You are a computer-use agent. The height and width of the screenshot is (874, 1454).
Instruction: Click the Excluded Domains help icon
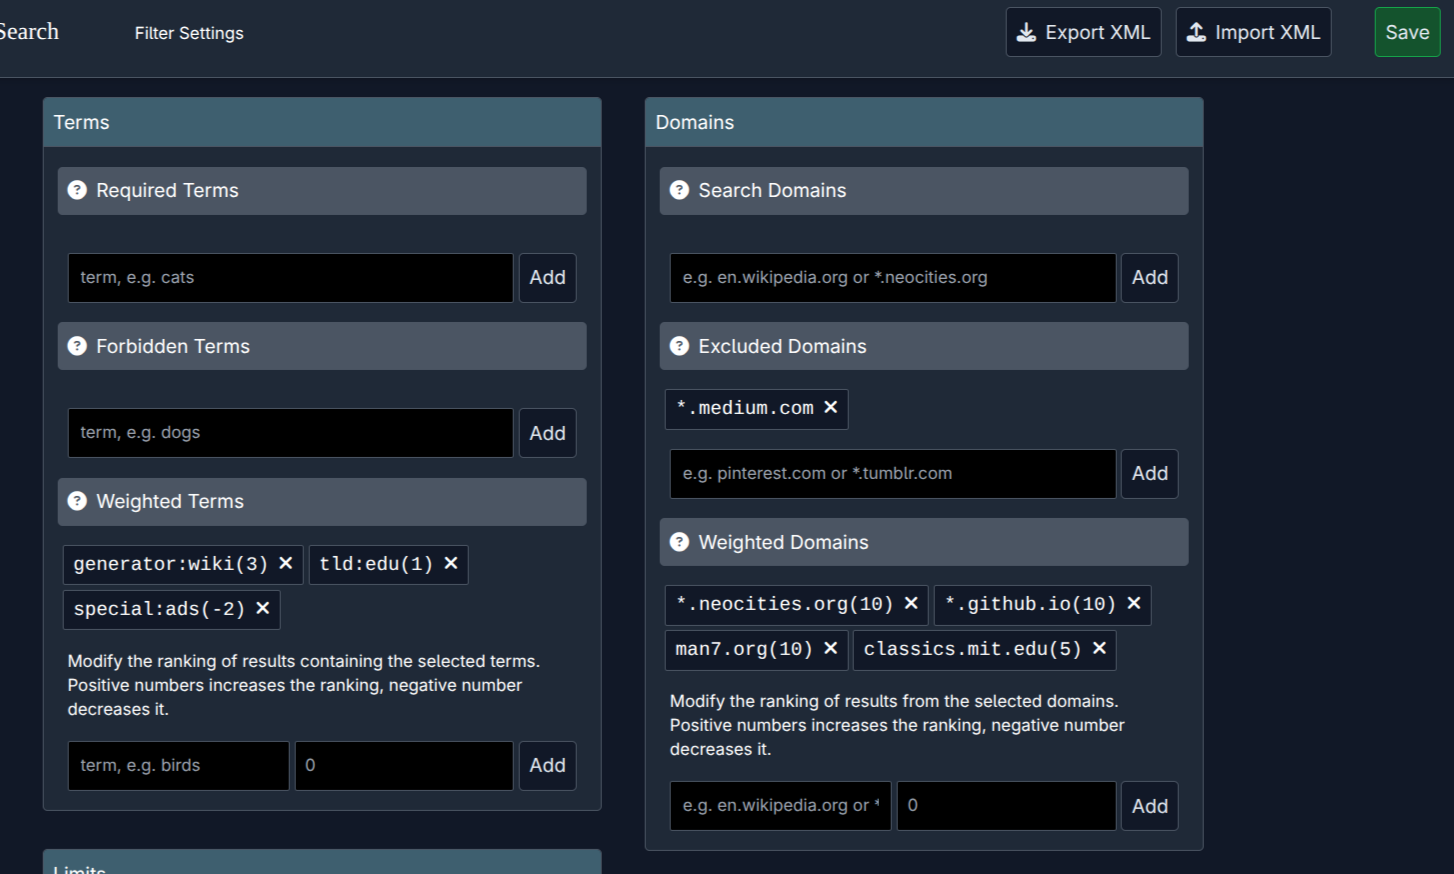[679, 346]
